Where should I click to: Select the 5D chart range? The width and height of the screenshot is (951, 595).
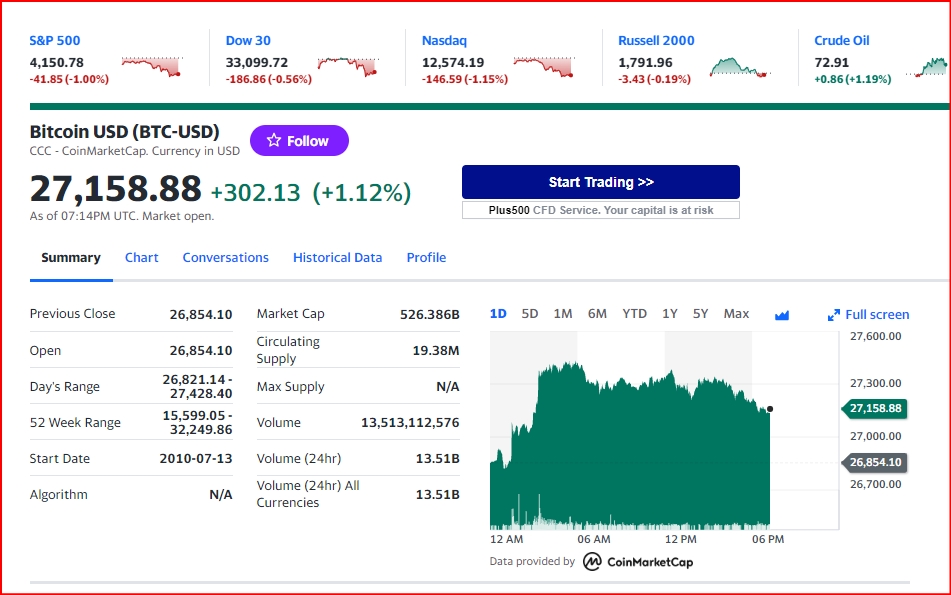pos(529,314)
